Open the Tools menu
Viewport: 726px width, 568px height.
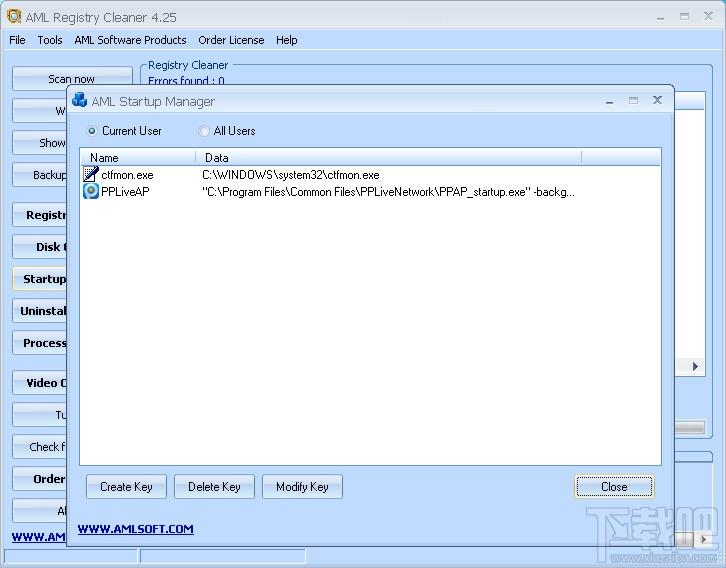50,40
